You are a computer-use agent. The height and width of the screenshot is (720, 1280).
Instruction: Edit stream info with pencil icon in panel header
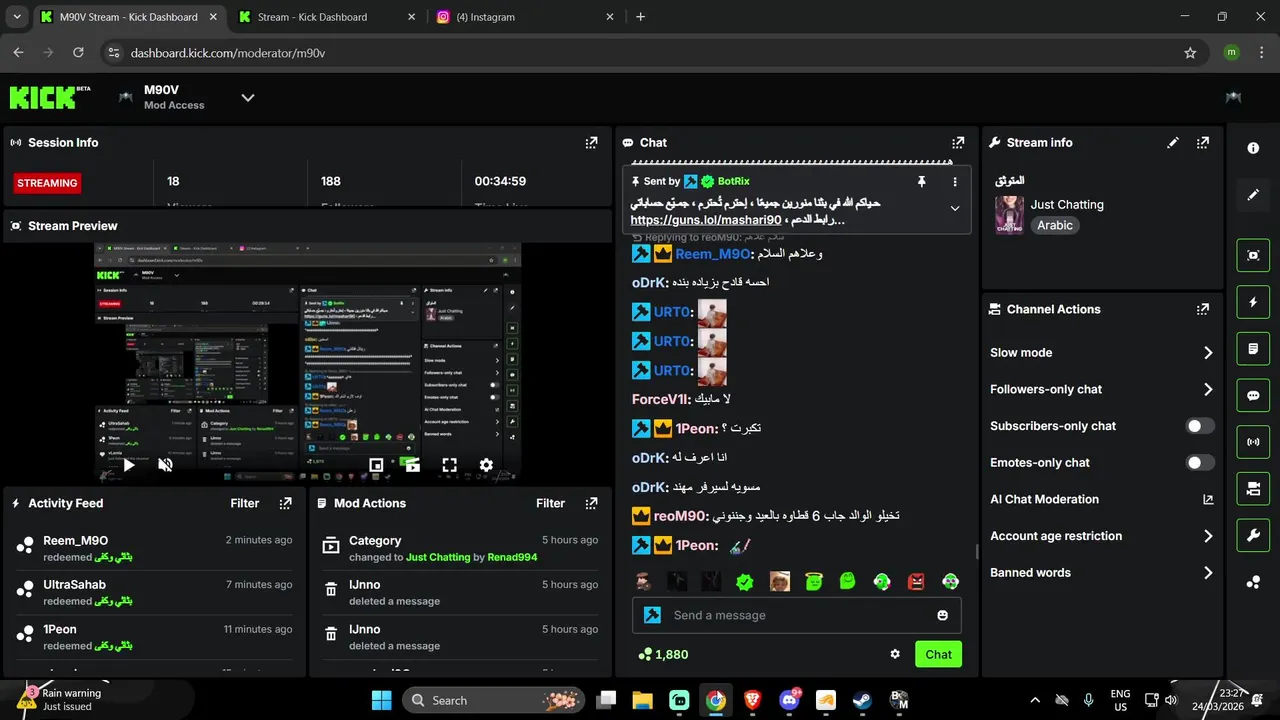point(1173,143)
